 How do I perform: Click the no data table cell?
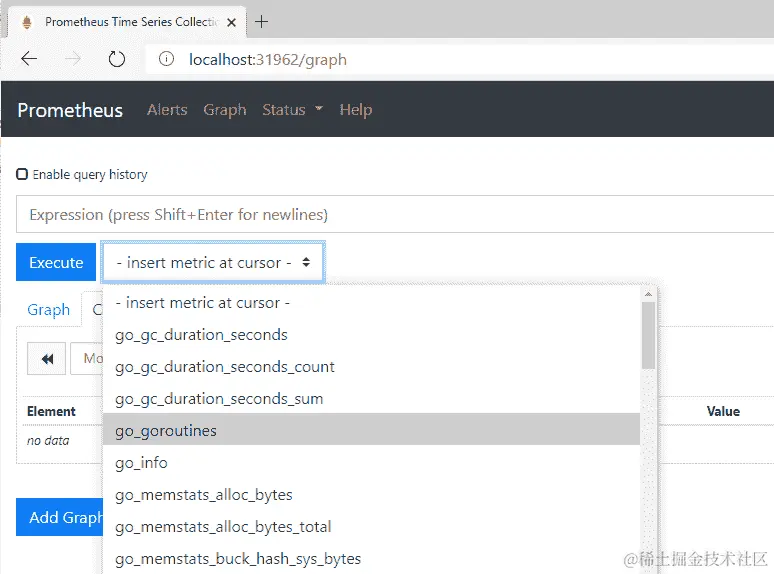[48, 440]
